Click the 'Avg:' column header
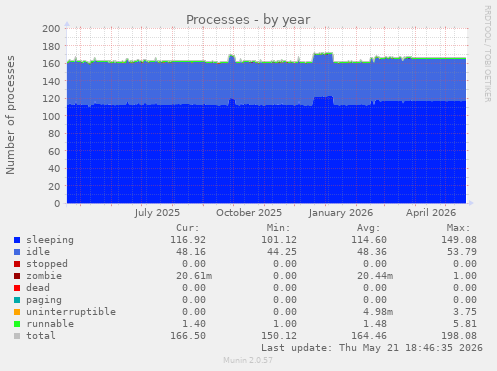The width and height of the screenshot is (497, 371). (368, 228)
